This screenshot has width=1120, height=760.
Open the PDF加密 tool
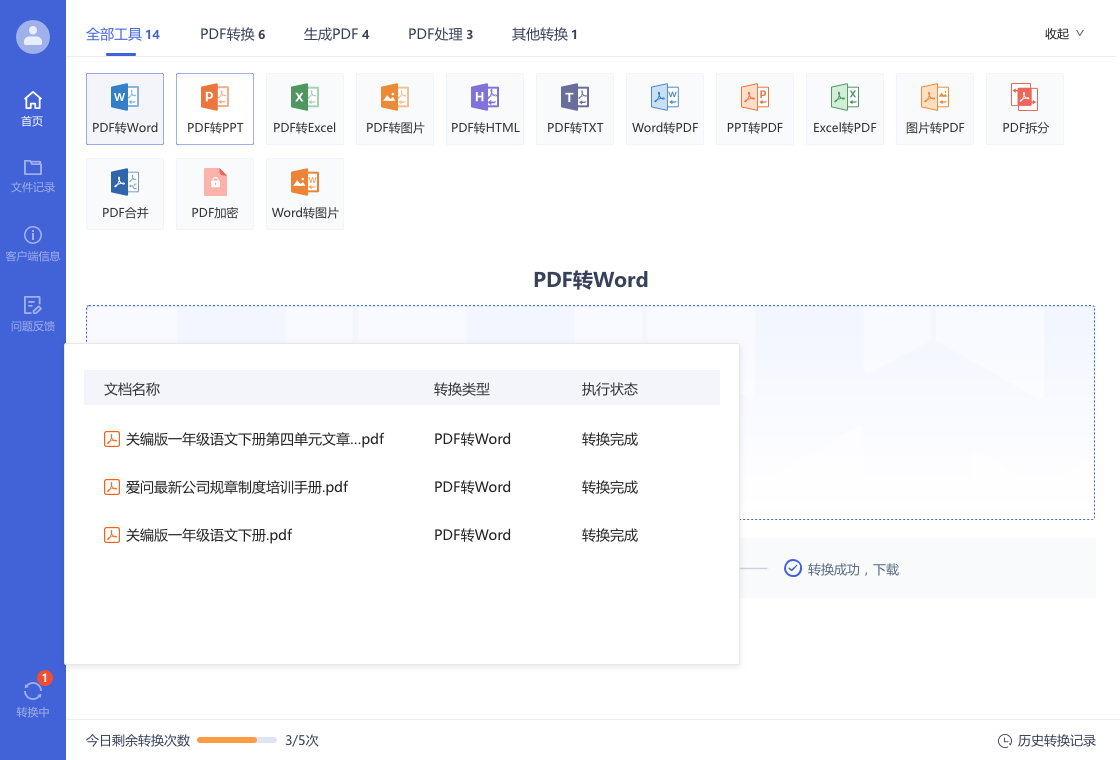tap(214, 193)
